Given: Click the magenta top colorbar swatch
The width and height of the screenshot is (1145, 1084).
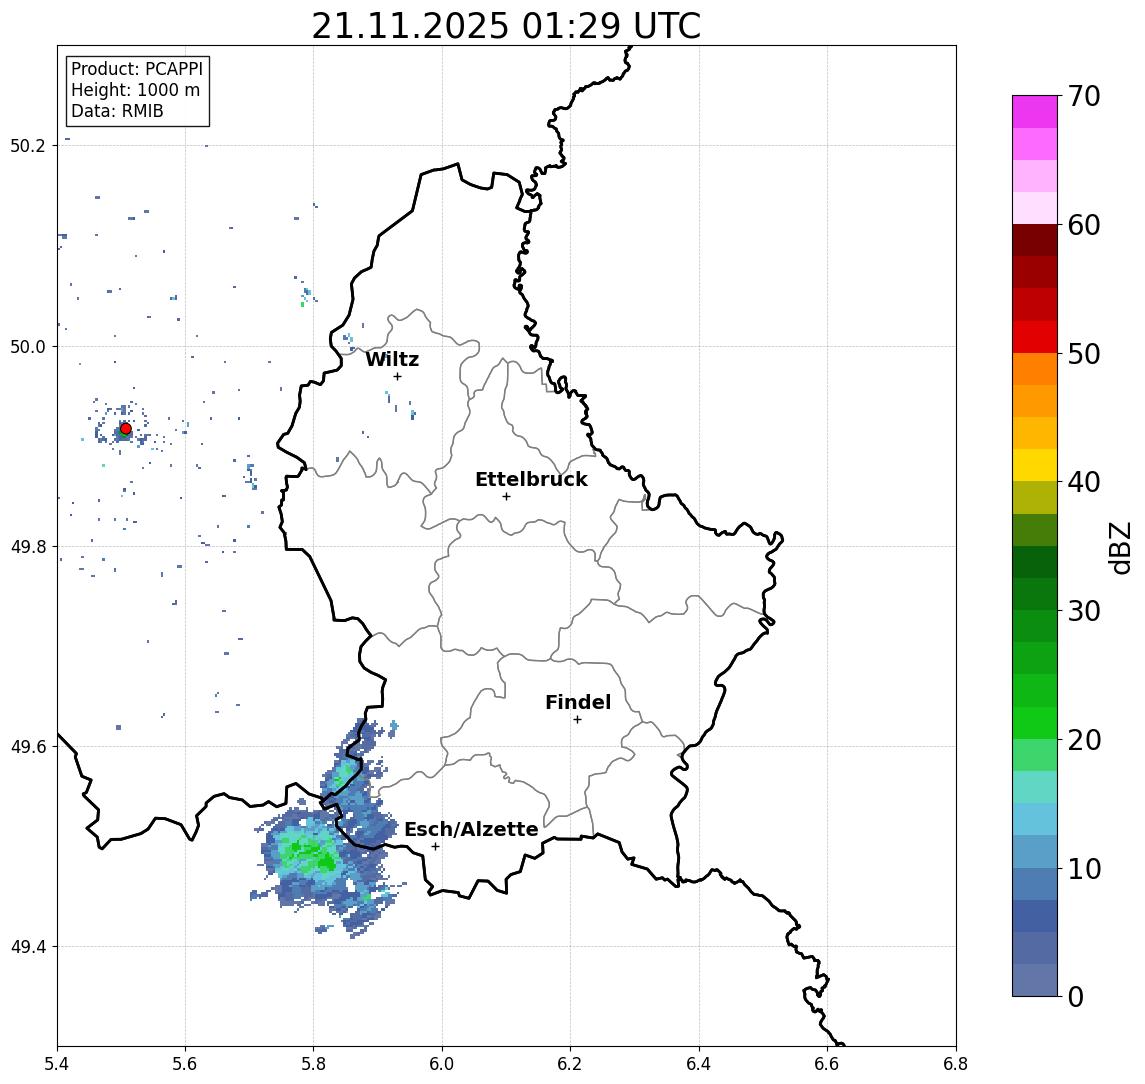Looking at the screenshot, I should pyautogui.click(x=1035, y=112).
